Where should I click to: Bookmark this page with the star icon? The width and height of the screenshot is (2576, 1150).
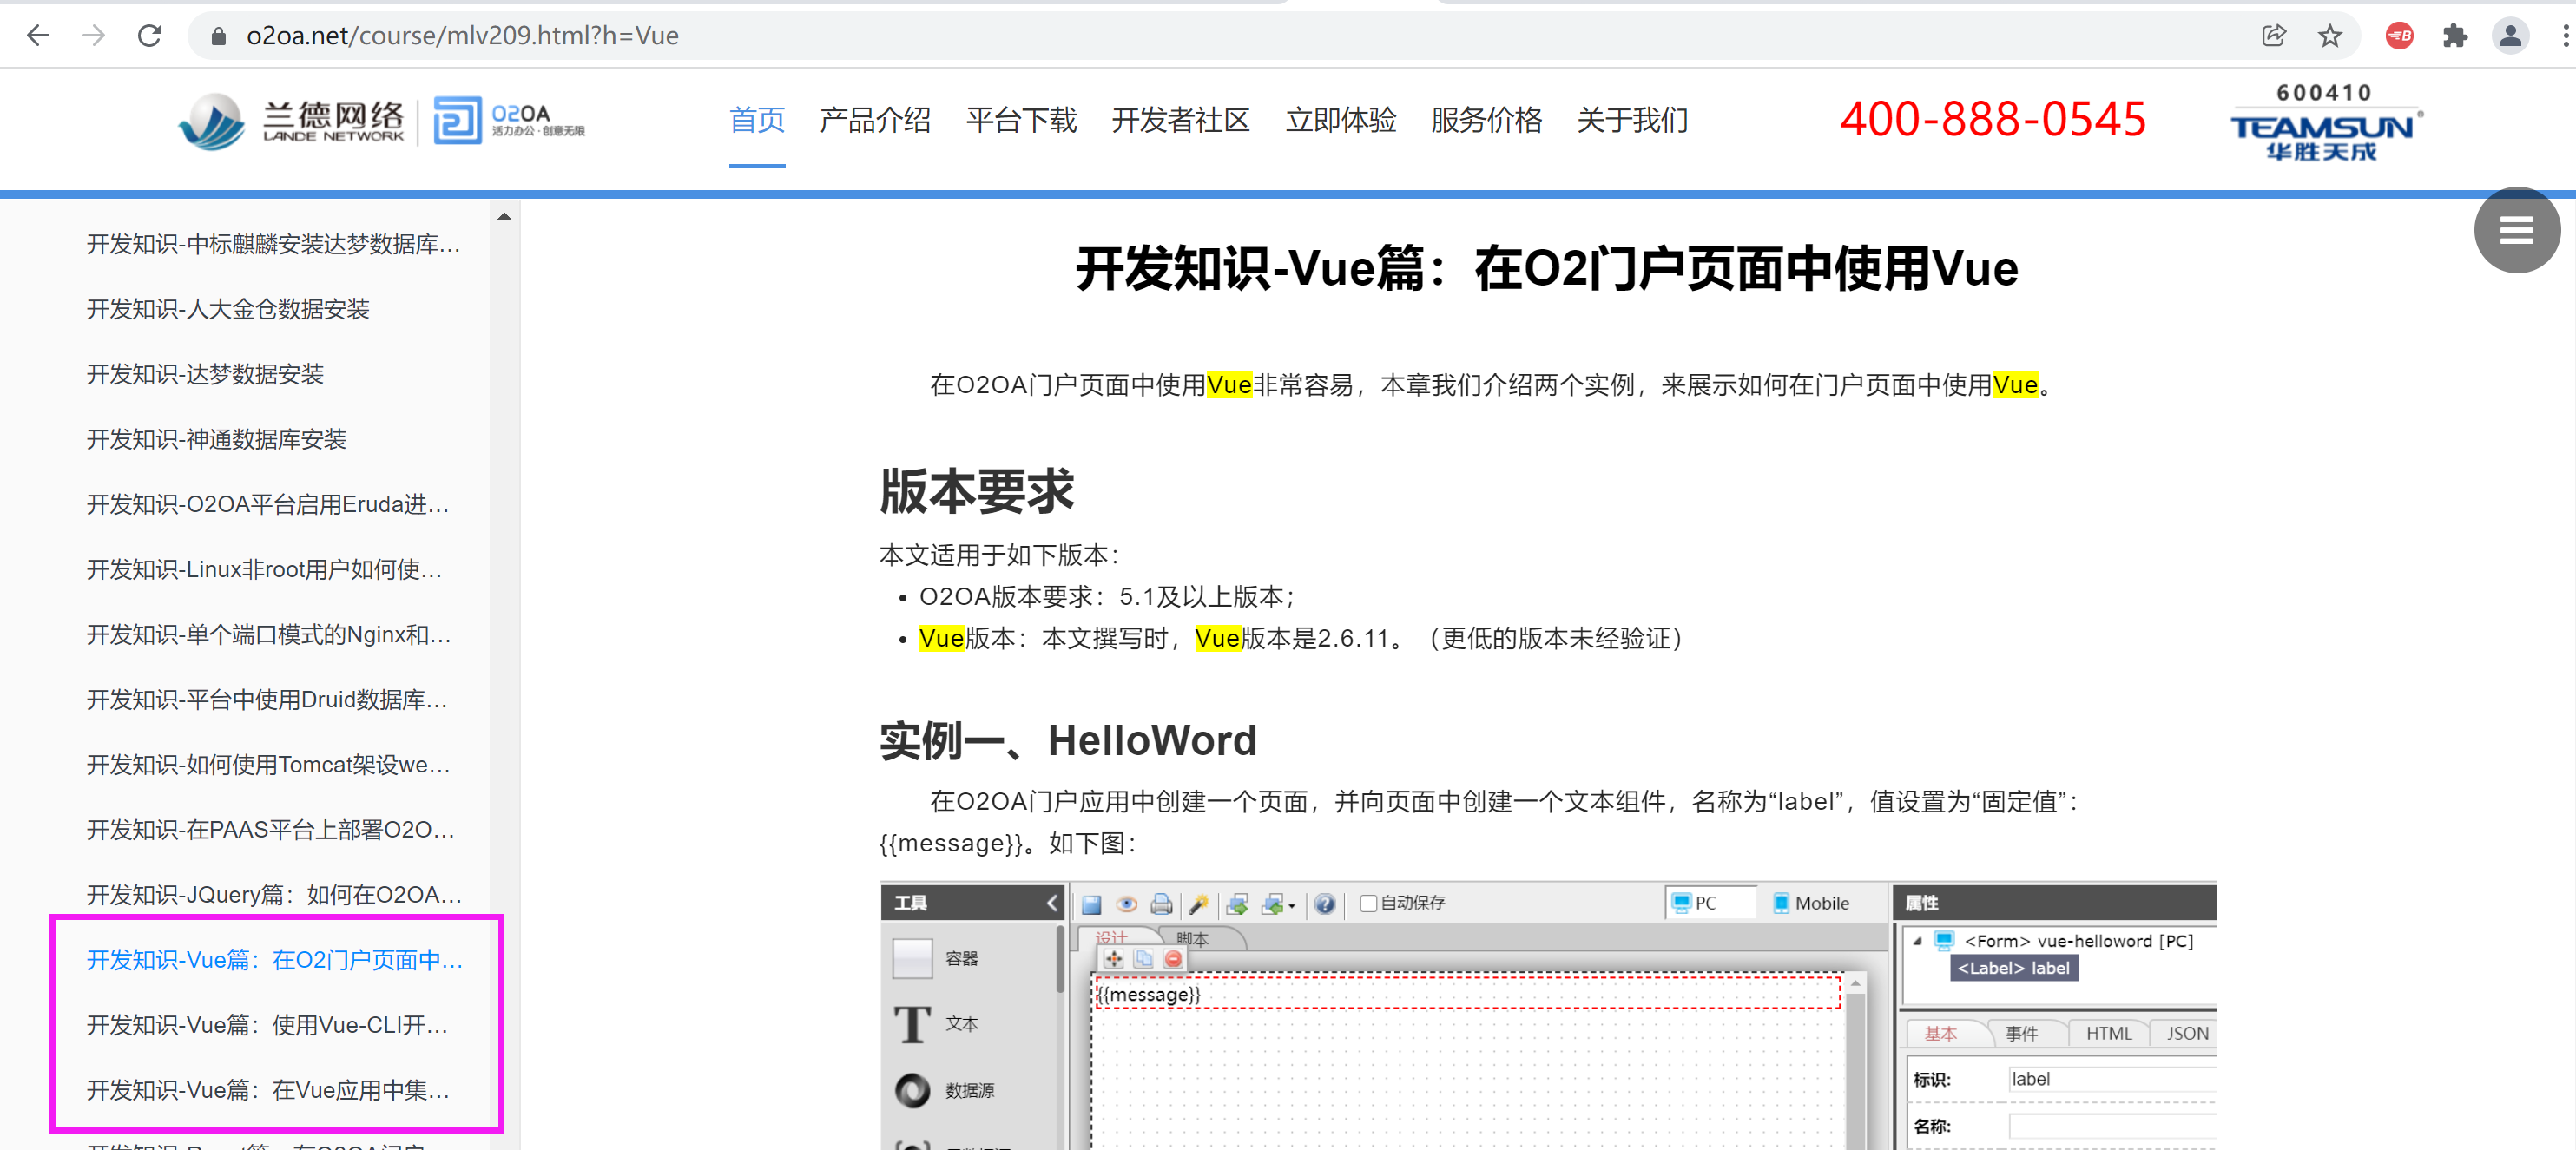(x=2329, y=36)
